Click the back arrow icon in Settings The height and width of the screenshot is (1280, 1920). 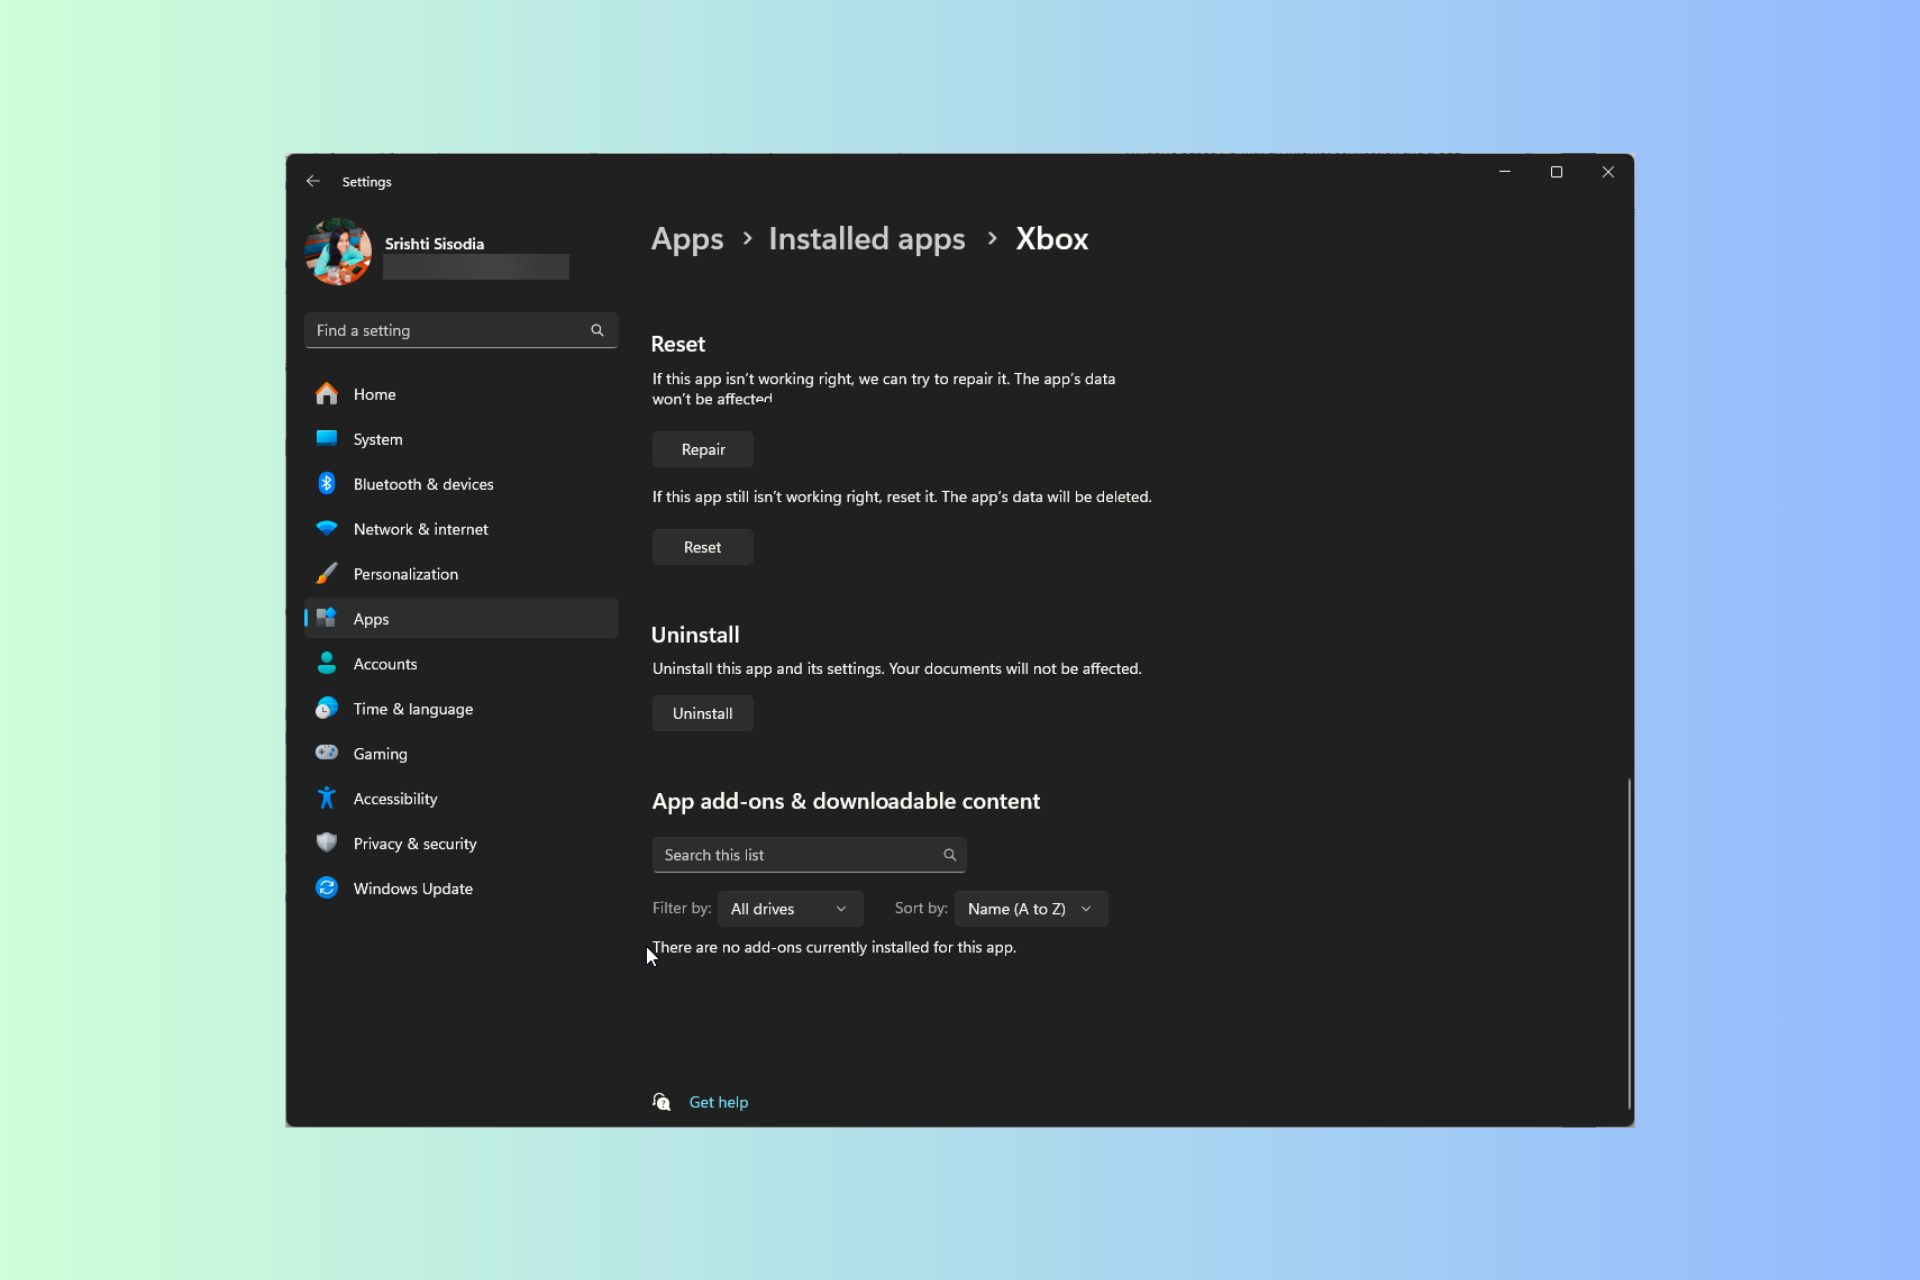coord(313,181)
